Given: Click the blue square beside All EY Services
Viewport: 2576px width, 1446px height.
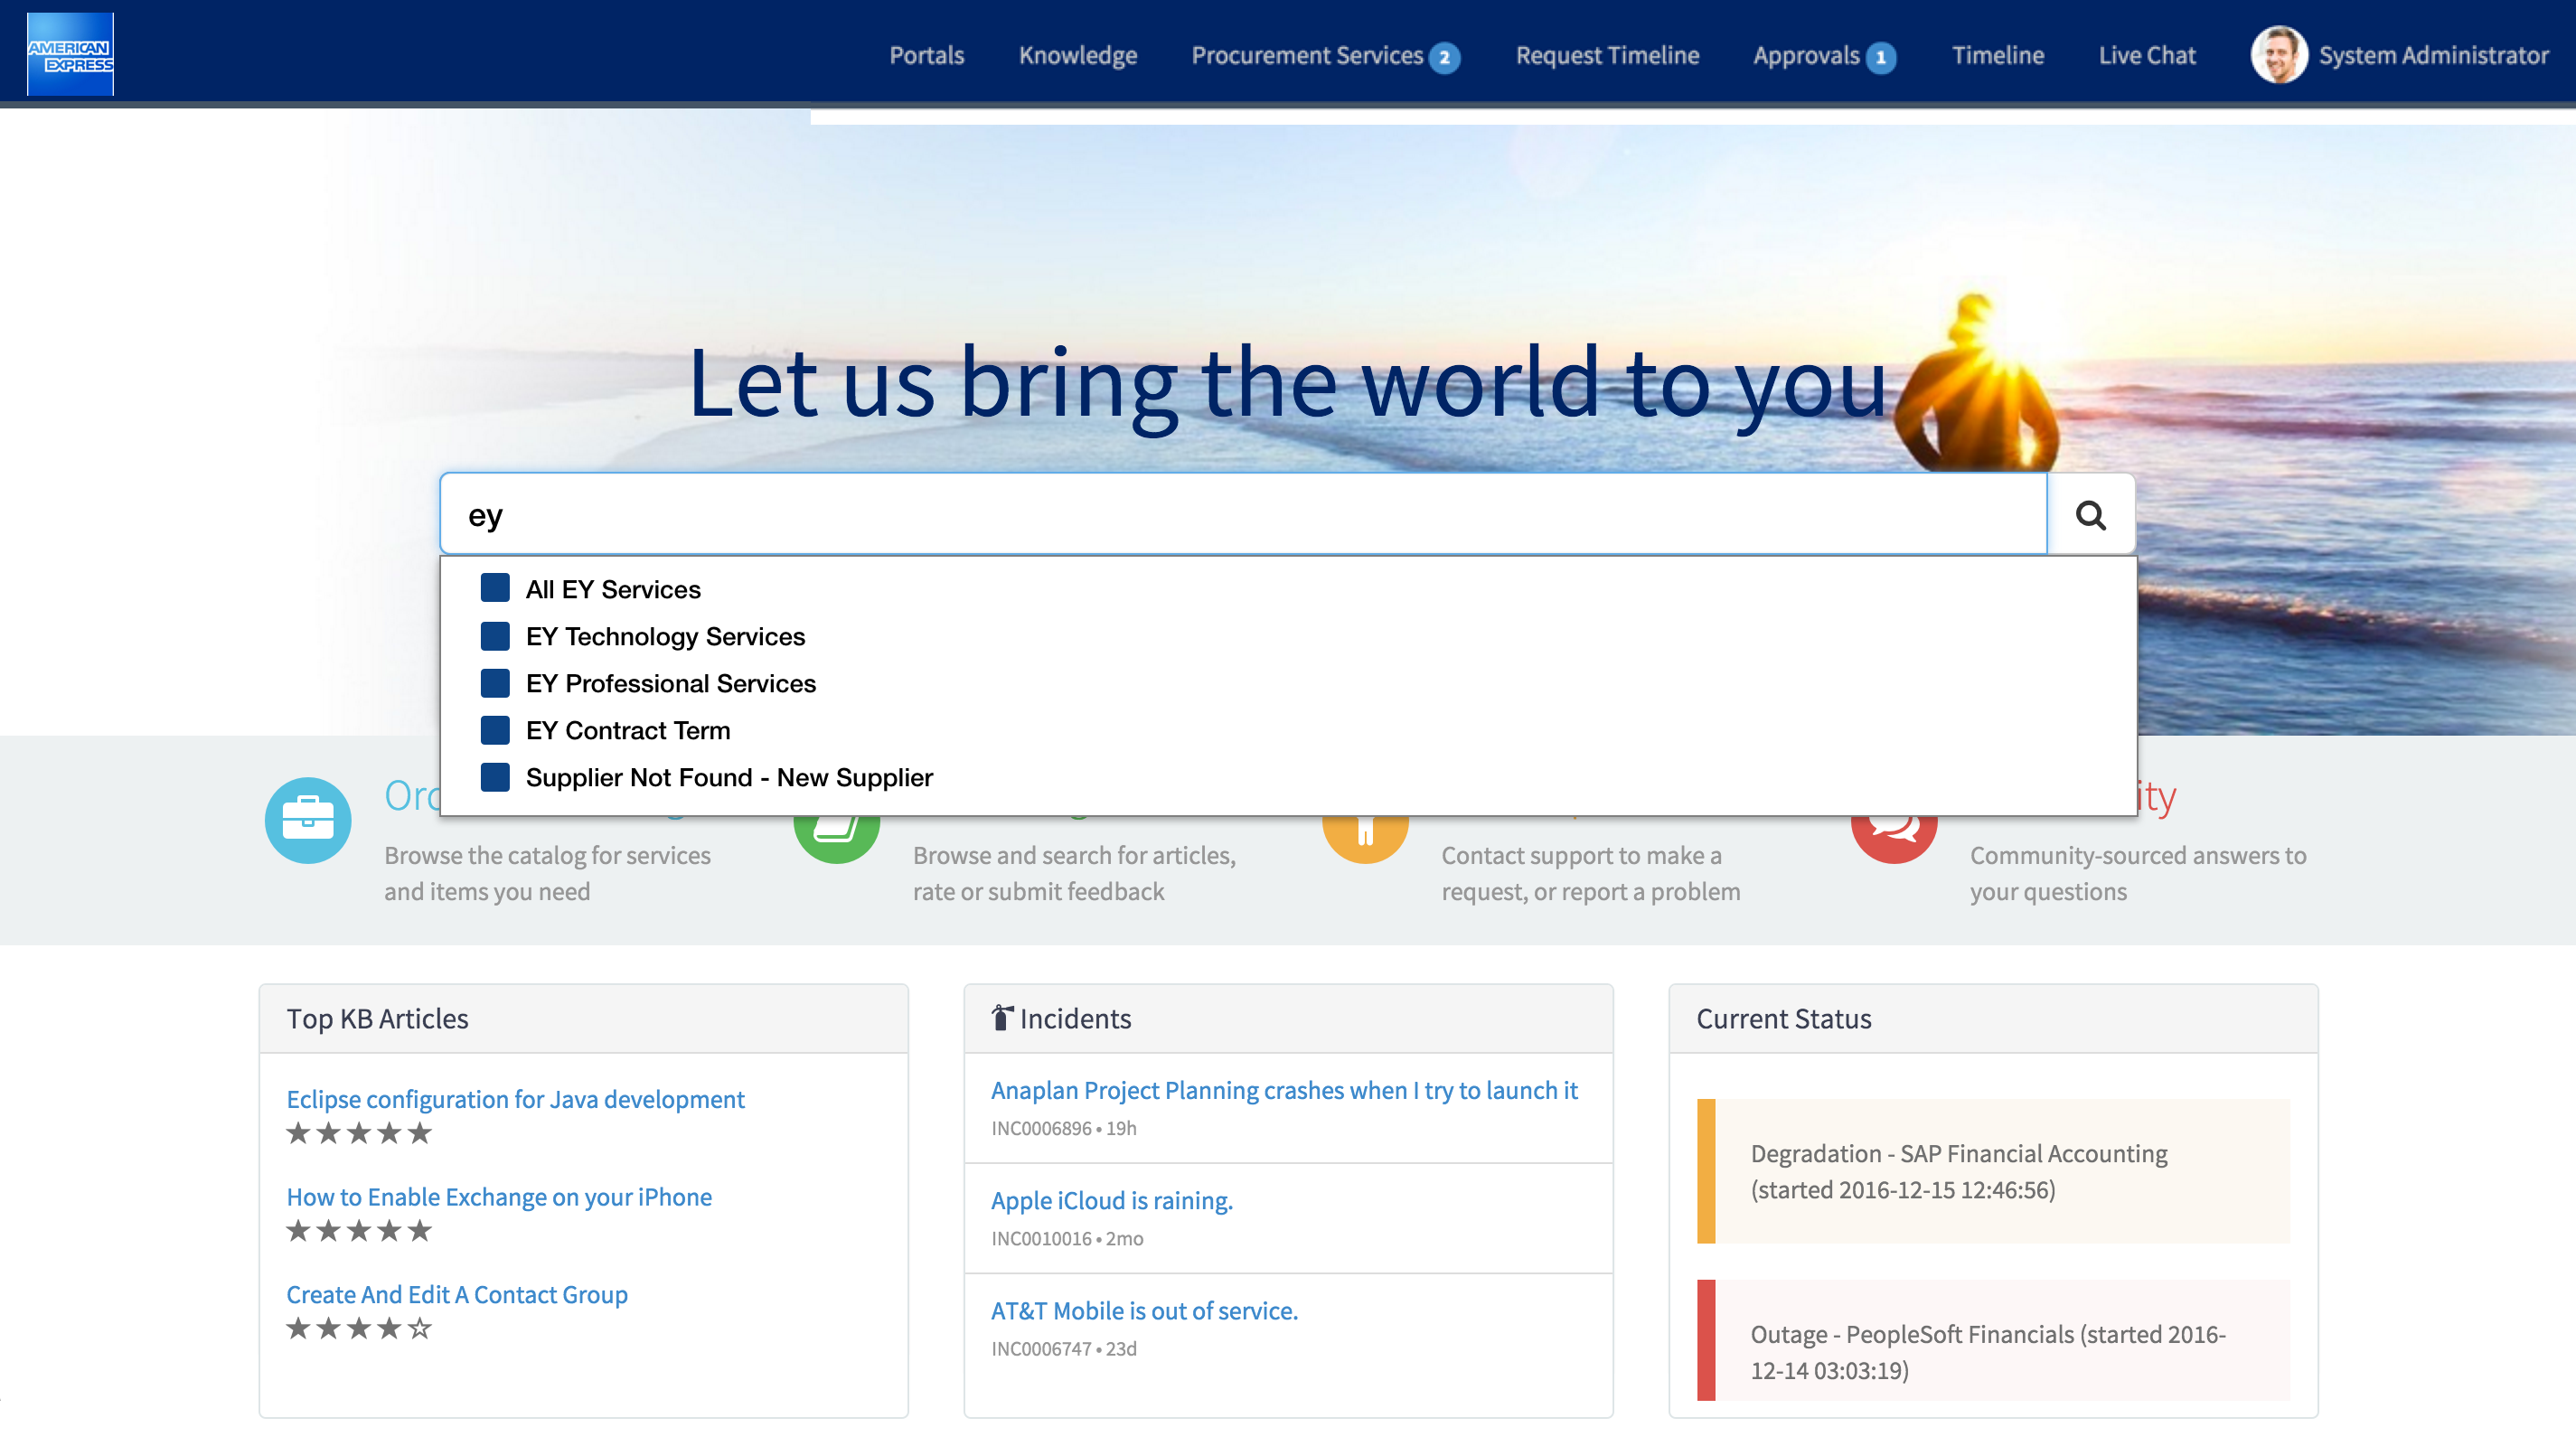Looking at the screenshot, I should pyautogui.click(x=495, y=588).
